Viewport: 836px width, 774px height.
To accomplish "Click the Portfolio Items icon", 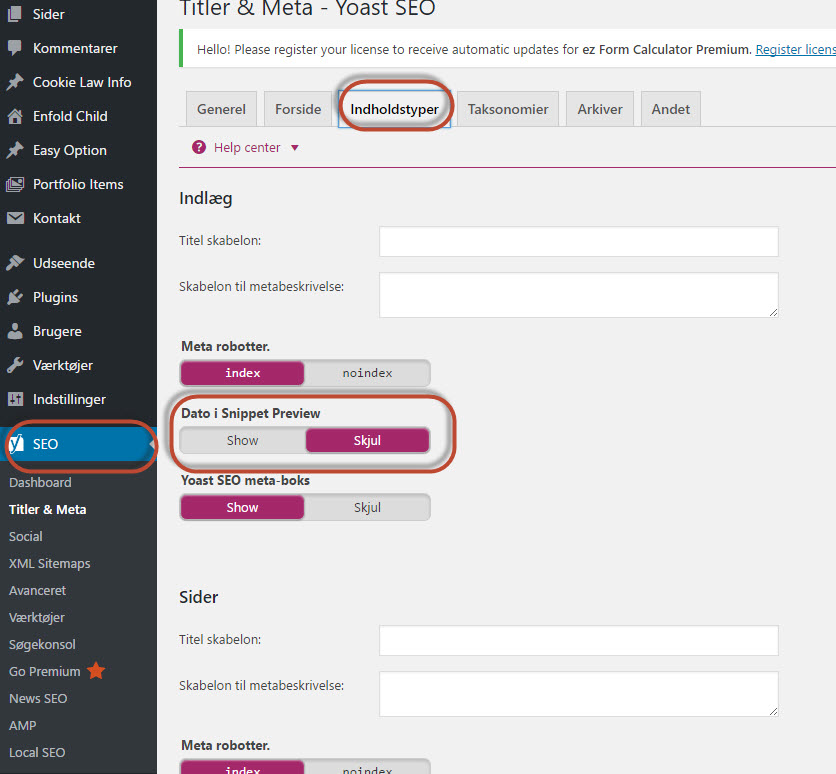I will [15, 184].
